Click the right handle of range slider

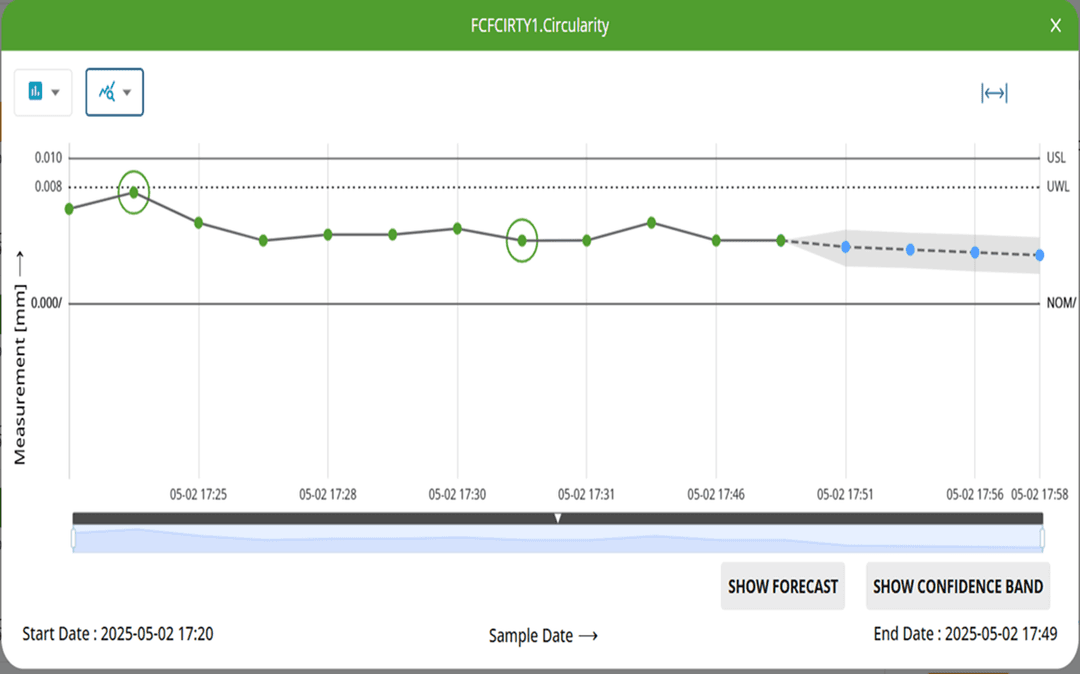coord(1042,539)
